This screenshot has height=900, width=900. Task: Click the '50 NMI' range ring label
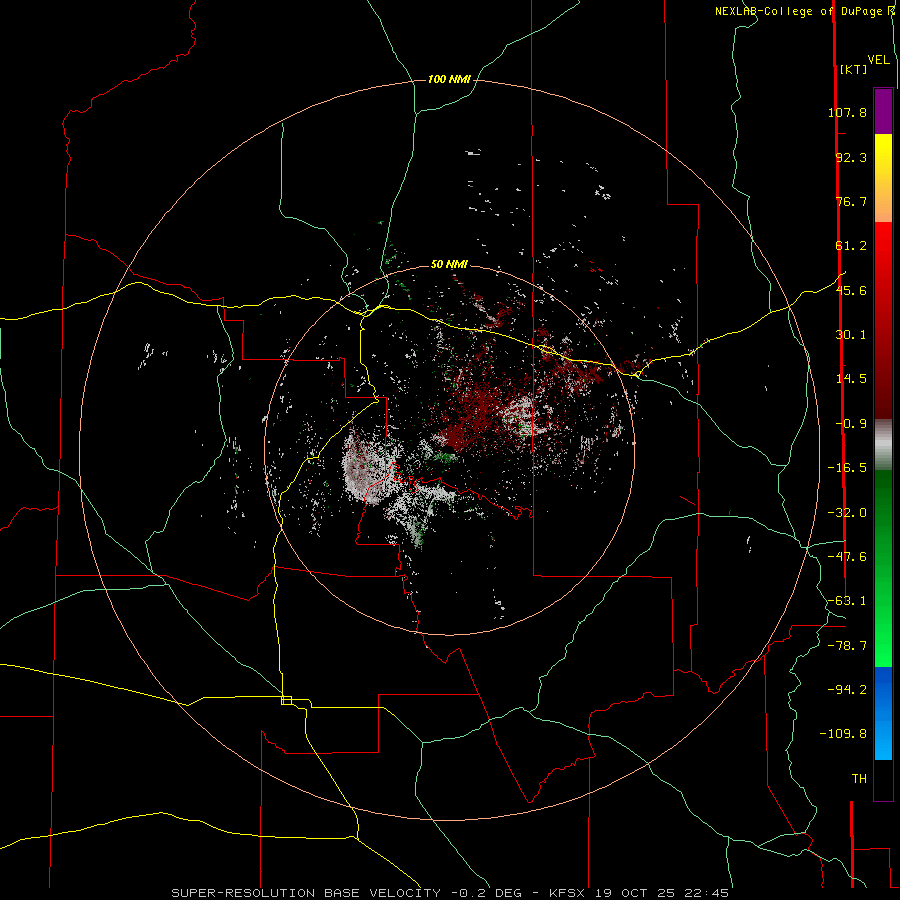point(449,265)
